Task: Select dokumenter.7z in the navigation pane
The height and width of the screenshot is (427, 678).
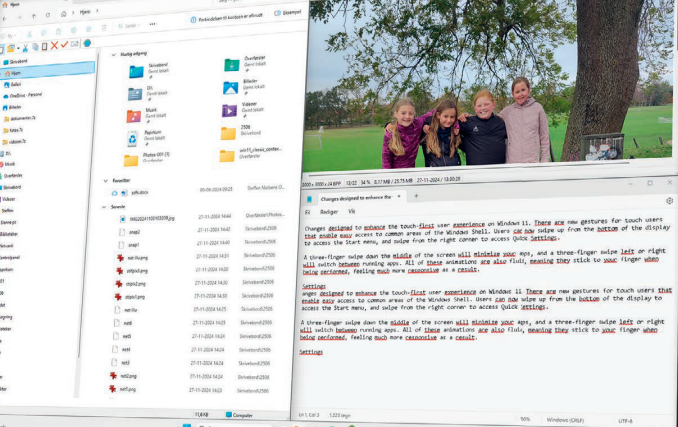Action: pyautogui.click(x=20, y=118)
